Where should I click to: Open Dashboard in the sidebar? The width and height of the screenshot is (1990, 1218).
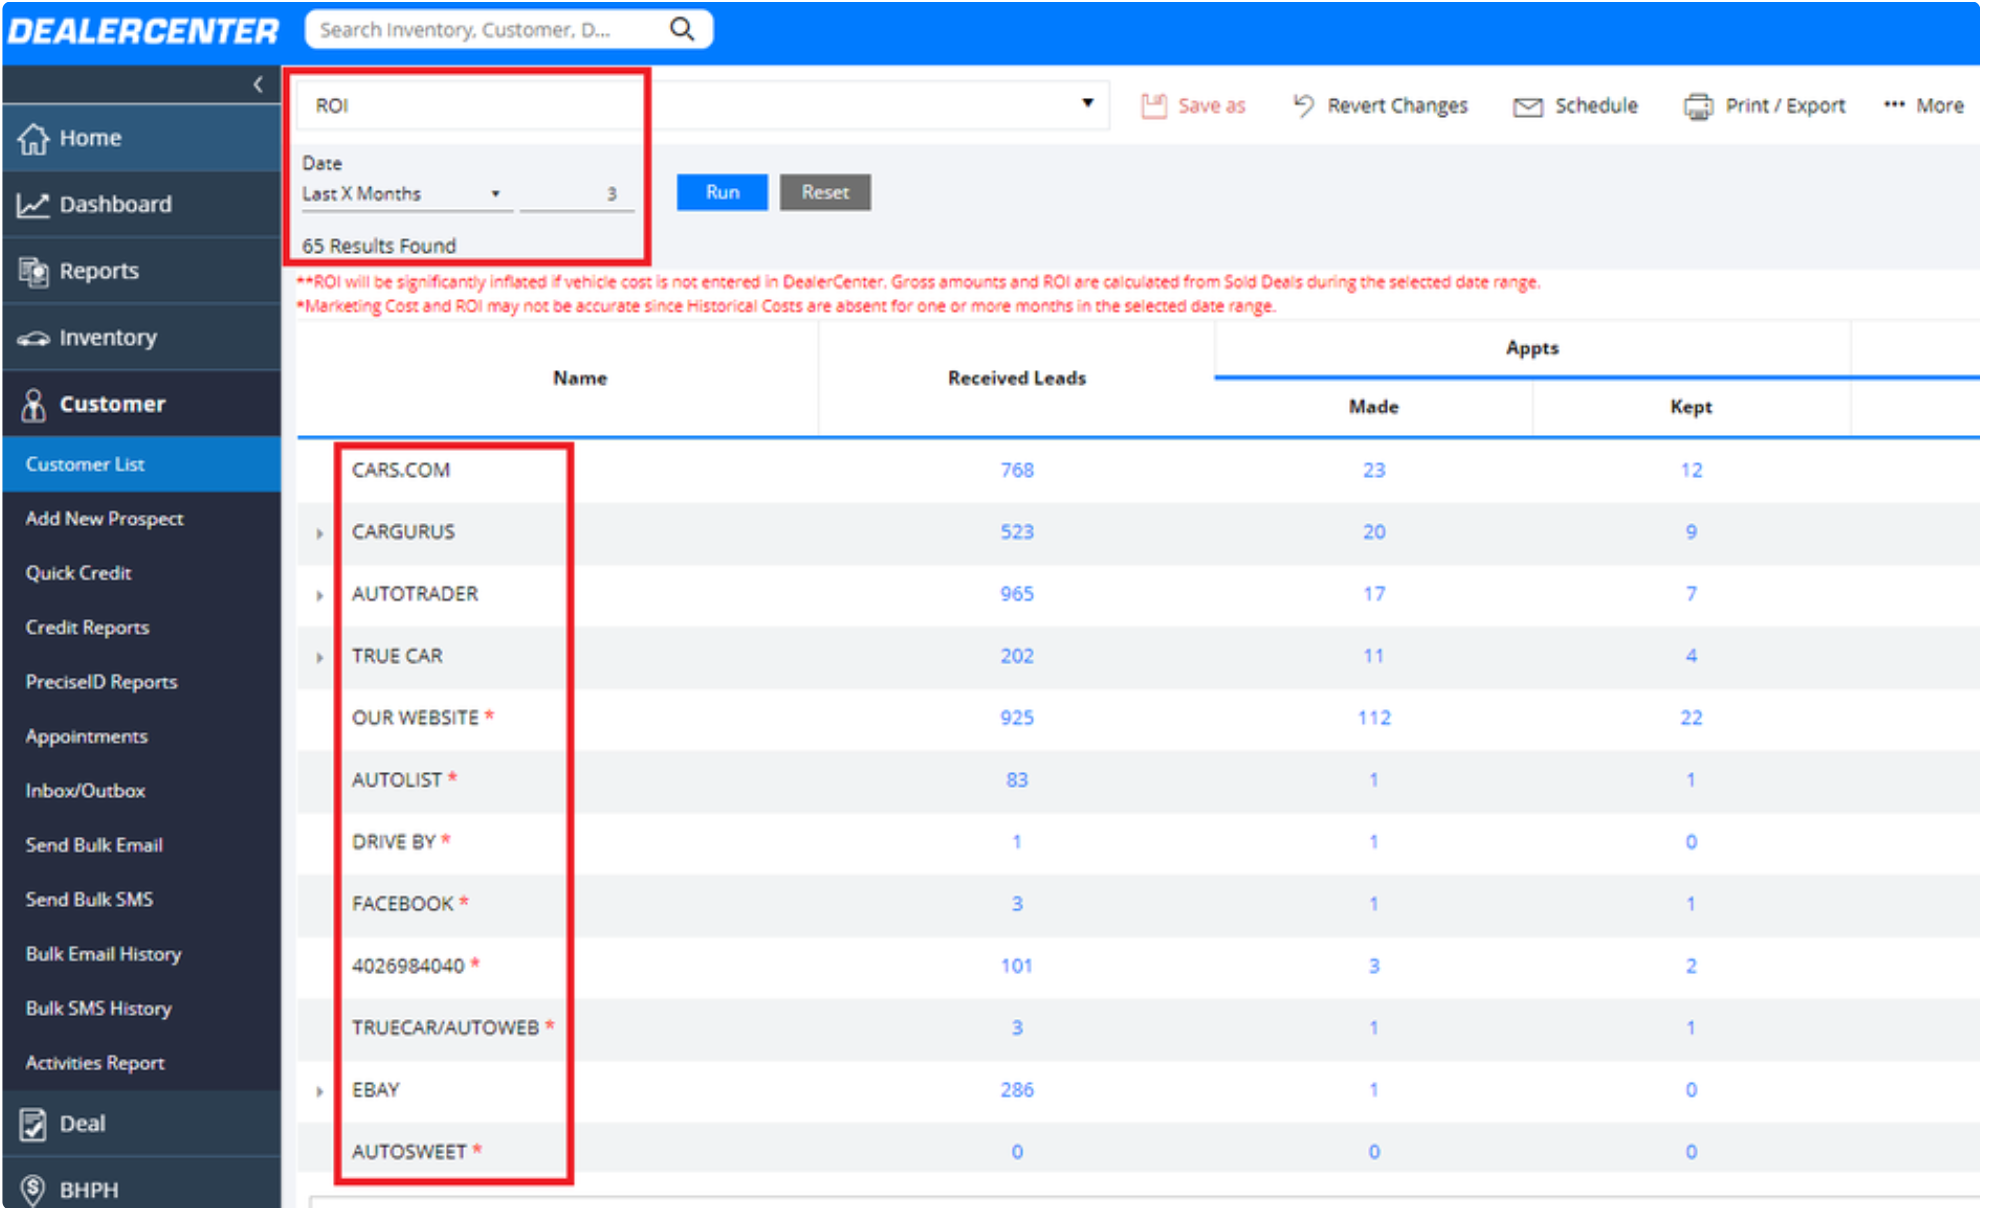click(x=141, y=205)
